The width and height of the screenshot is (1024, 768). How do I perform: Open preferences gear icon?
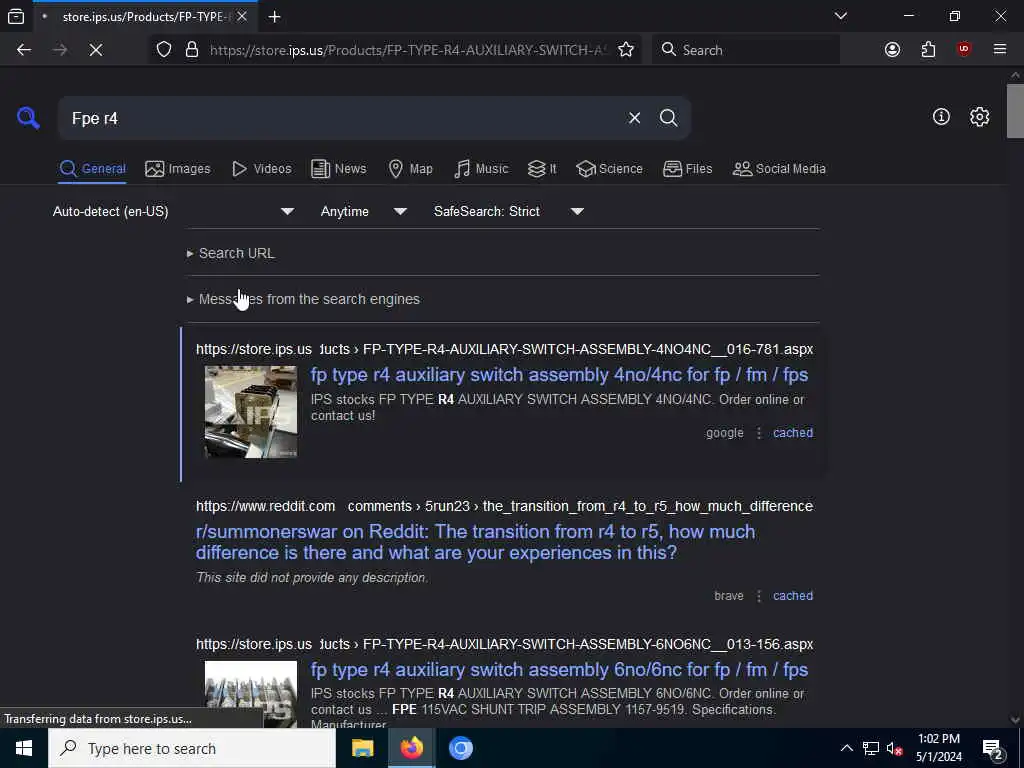coord(979,117)
